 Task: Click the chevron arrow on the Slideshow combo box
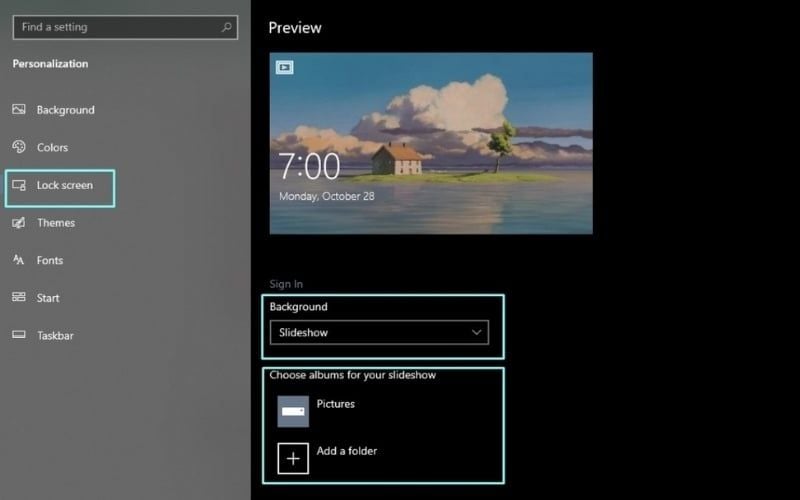coord(476,332)
